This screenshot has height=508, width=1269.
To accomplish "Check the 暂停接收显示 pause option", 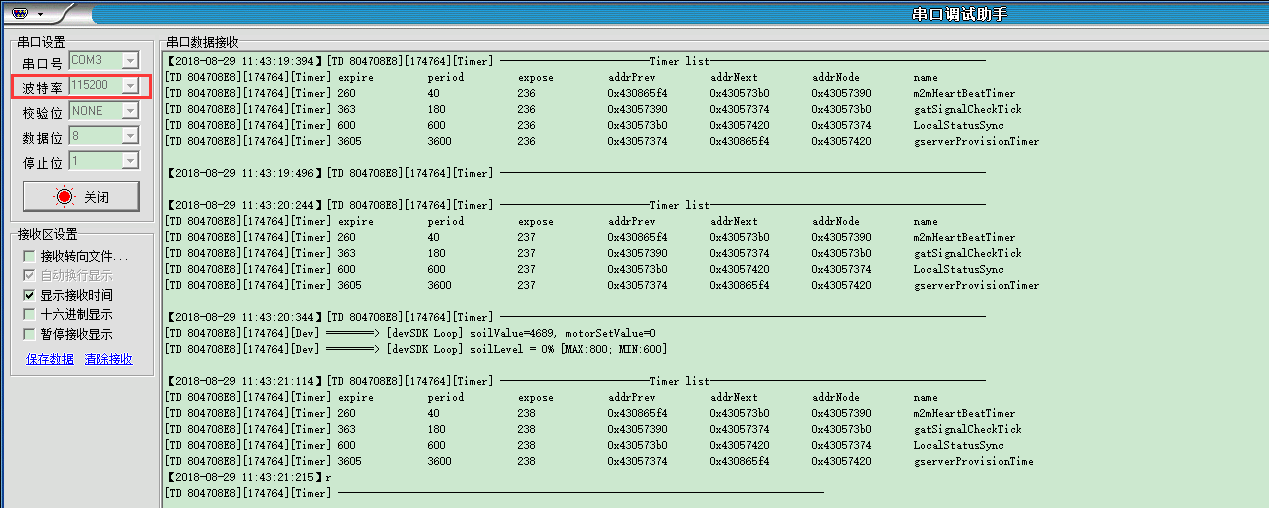I will point(29,335).
